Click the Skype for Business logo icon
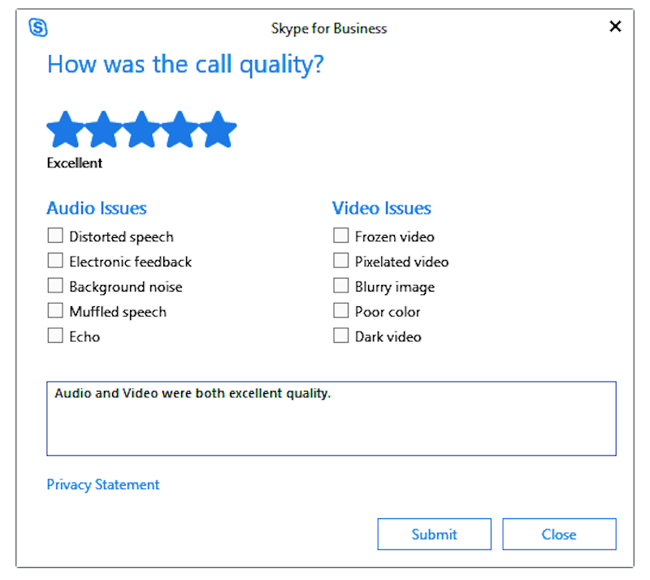Image resolution: width=650 pixels, height=580 pixels. 38,28
